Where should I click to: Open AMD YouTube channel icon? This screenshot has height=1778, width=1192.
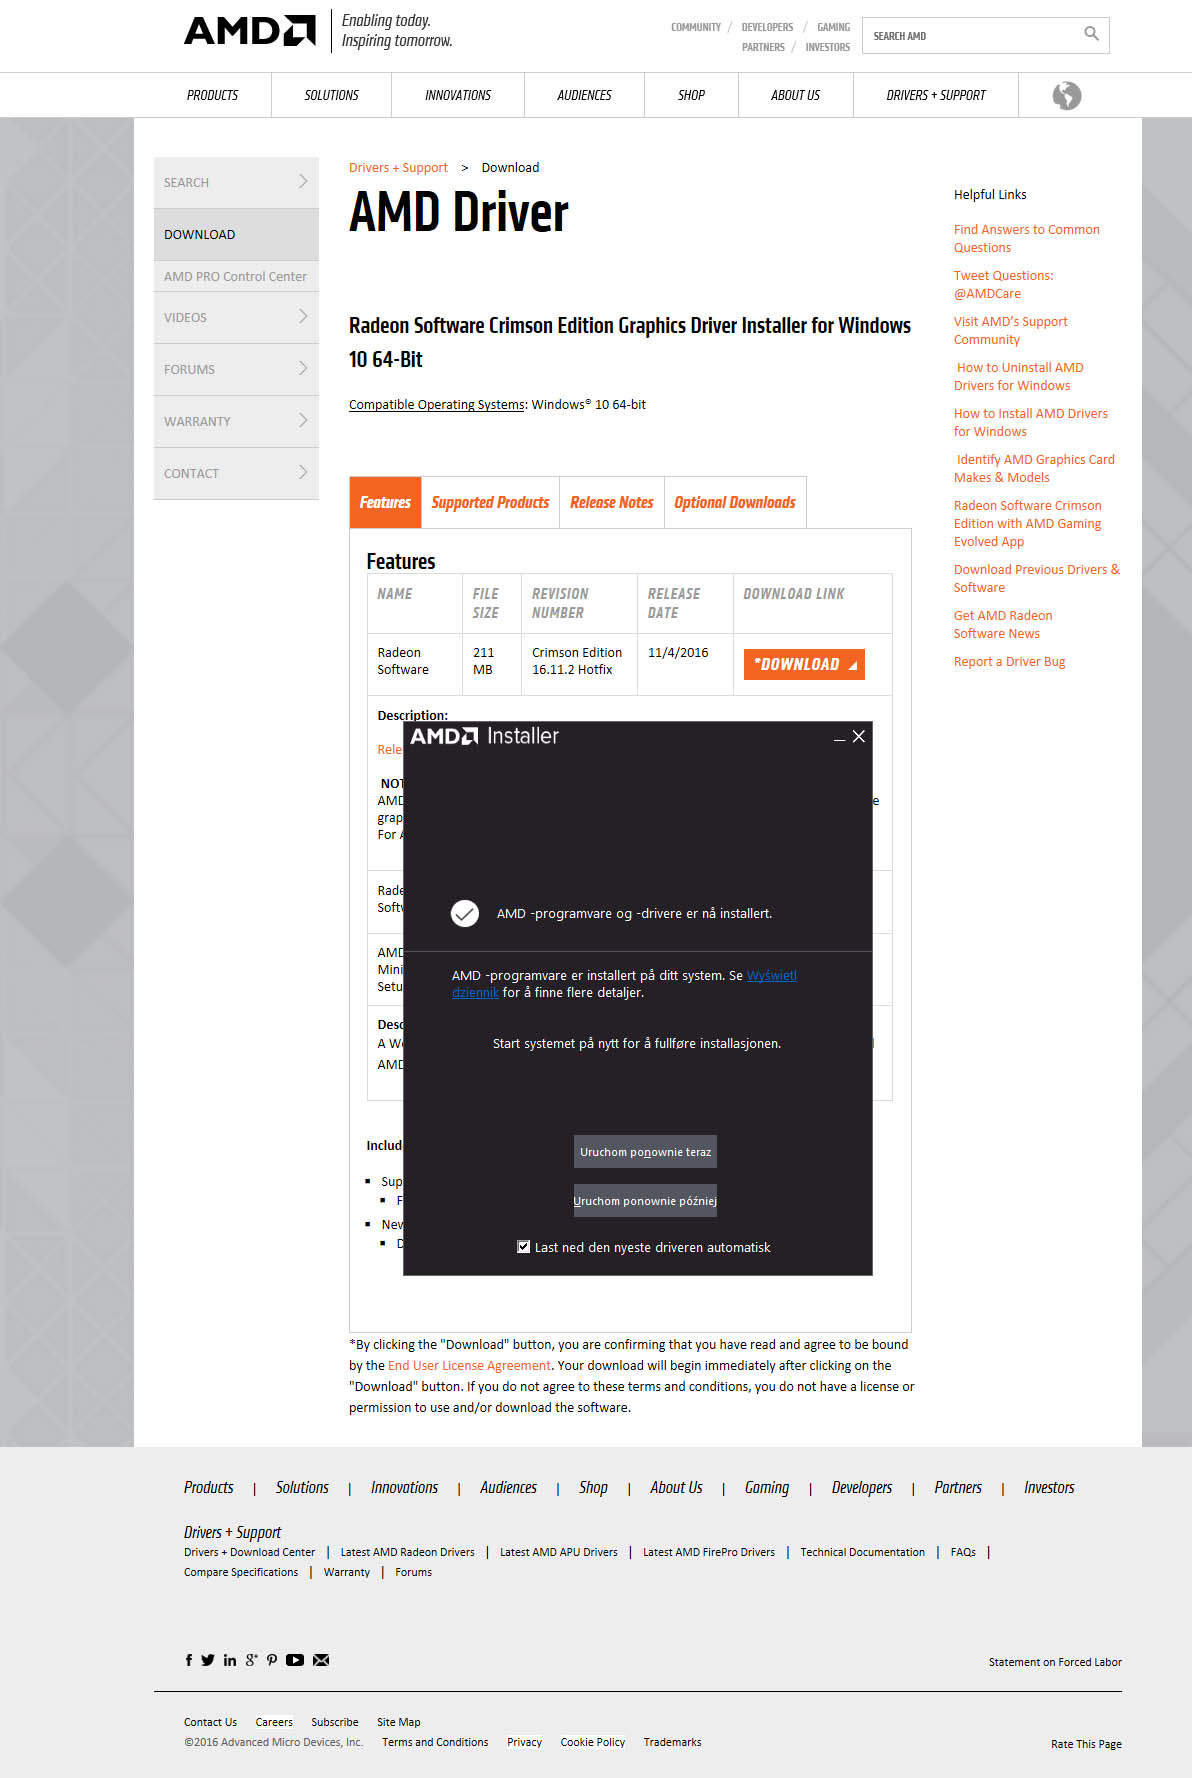295,1660
